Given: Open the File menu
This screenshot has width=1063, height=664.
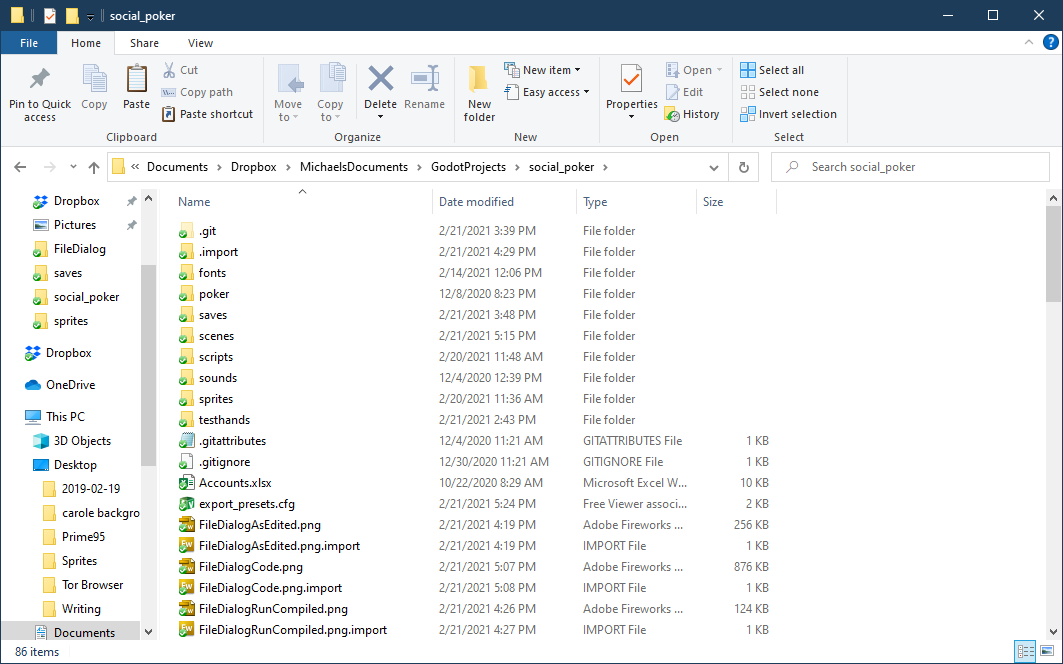Looking at the screenshot, I should click(x=29, y=43).
